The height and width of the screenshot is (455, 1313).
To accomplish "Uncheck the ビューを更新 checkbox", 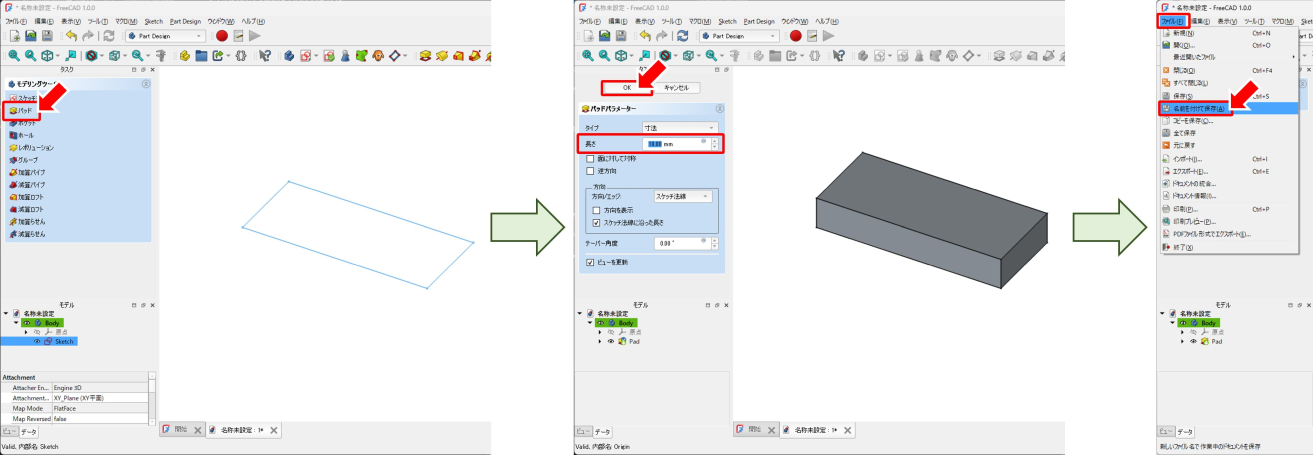I will tap(590, 262).
